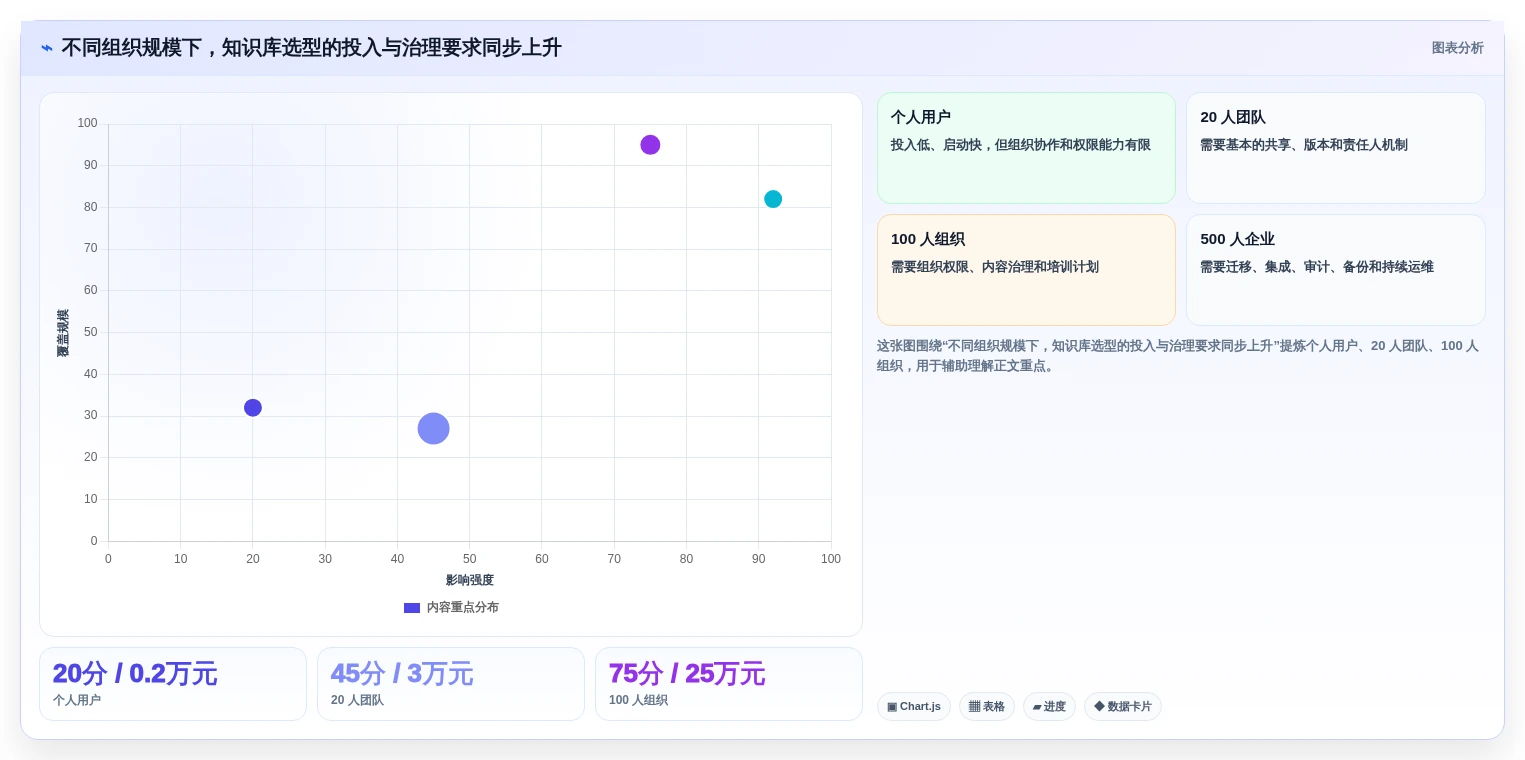The image size is (1525, 760).
Task: Toggle the 内容重点分布 legend swatch
Action: (412, 608)
